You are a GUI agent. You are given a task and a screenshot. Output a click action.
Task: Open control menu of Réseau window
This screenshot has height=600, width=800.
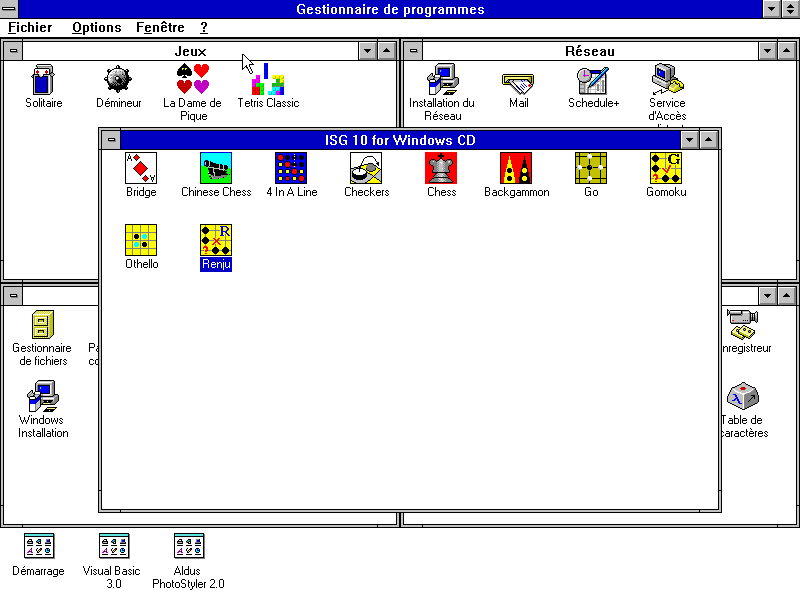coord(413,51)
